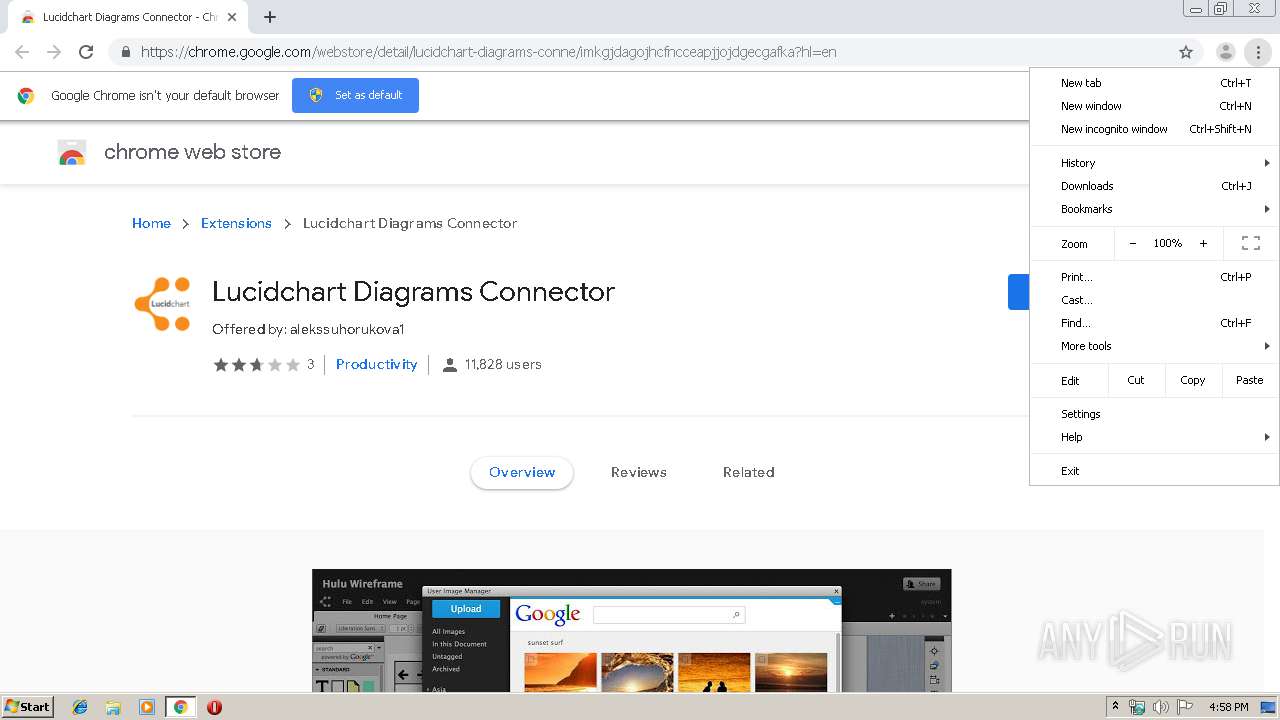The width and height of the screenshot is (1280, 720).
Task: Choose Exit from the Chrome menu
Action: click(x=1155, y=471)
